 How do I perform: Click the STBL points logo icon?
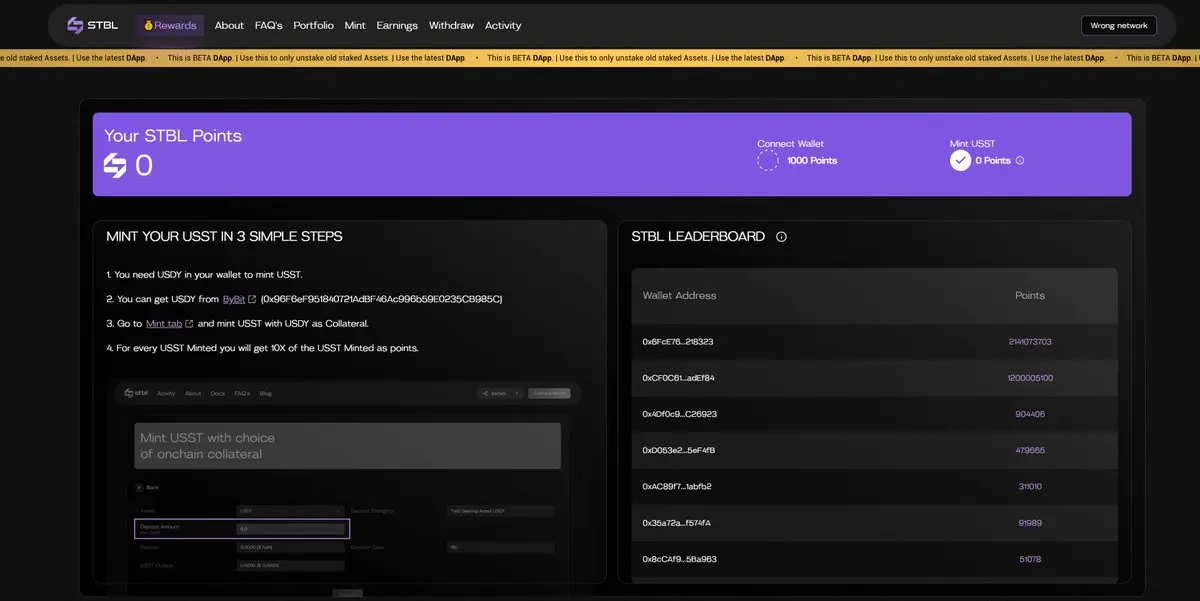[x=116, y=165]
